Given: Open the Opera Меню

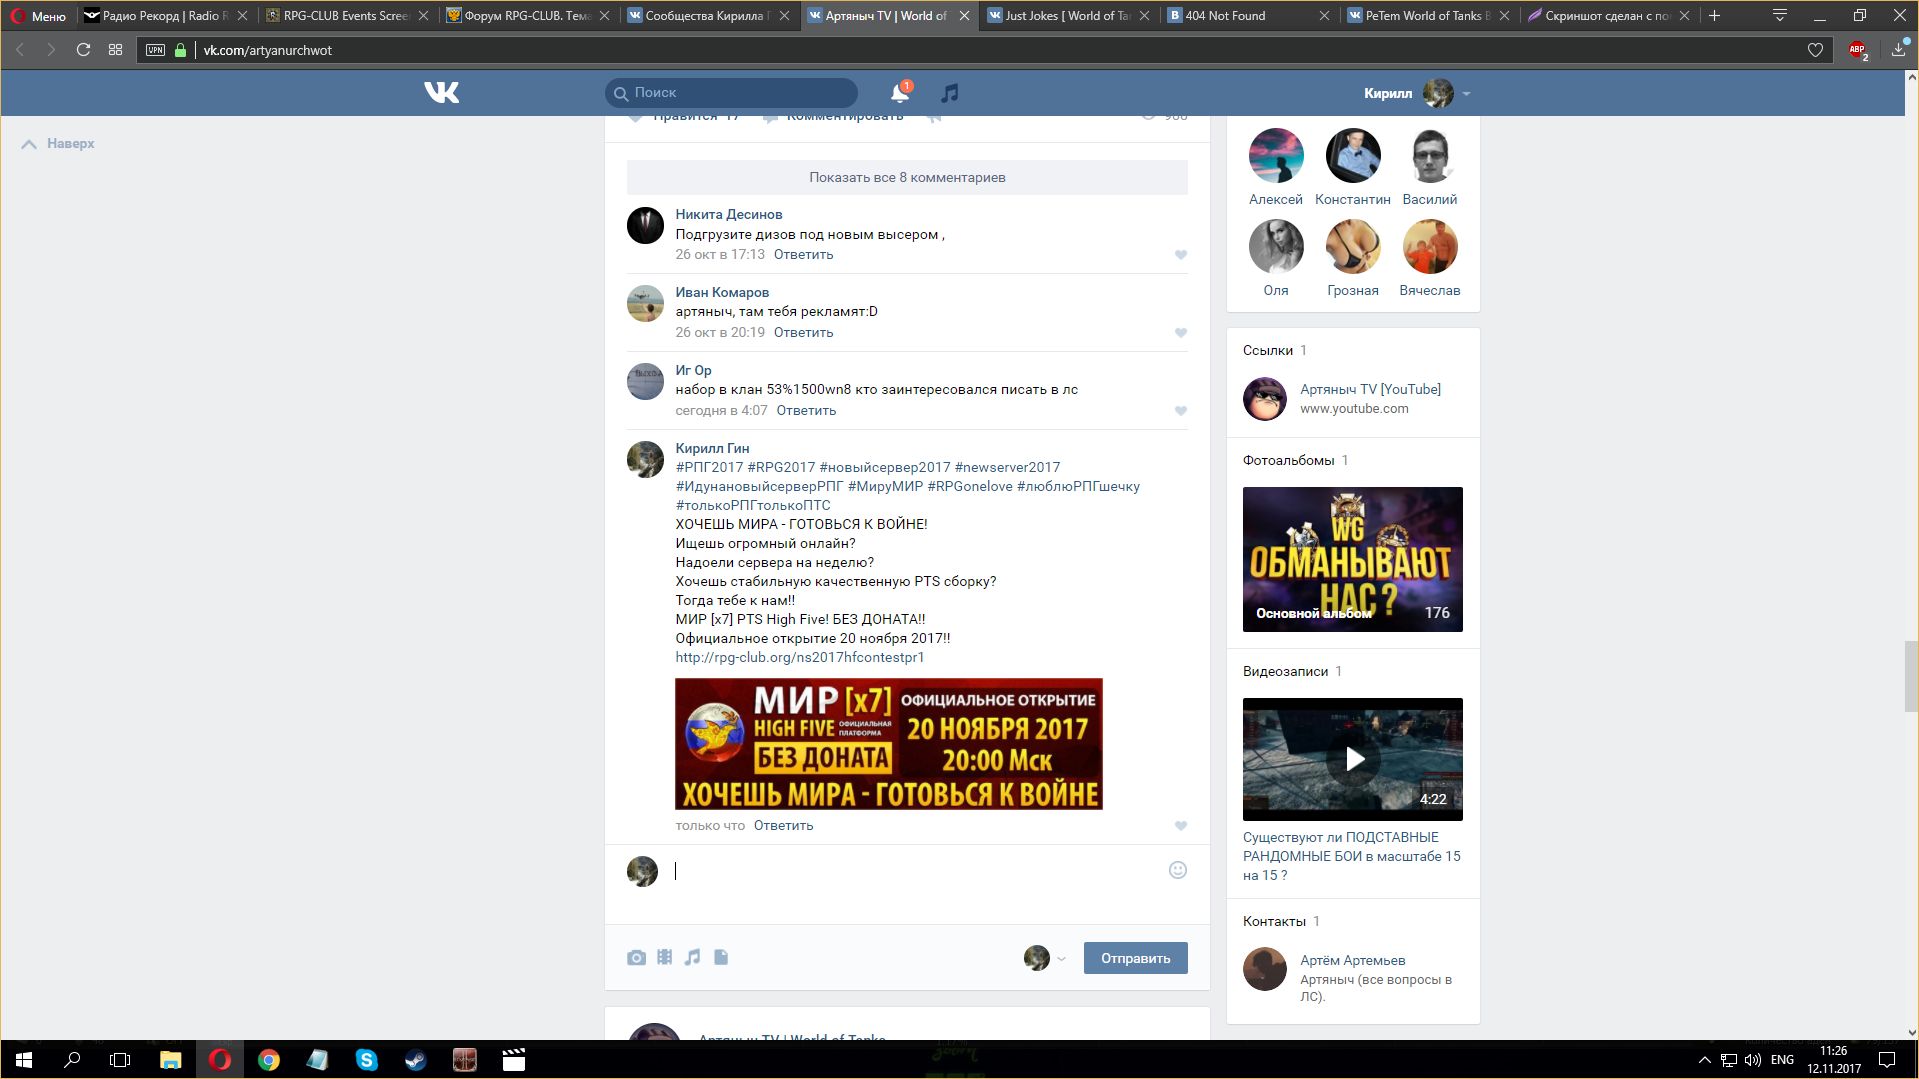Looking at the screenshot, I should point(38,16).
